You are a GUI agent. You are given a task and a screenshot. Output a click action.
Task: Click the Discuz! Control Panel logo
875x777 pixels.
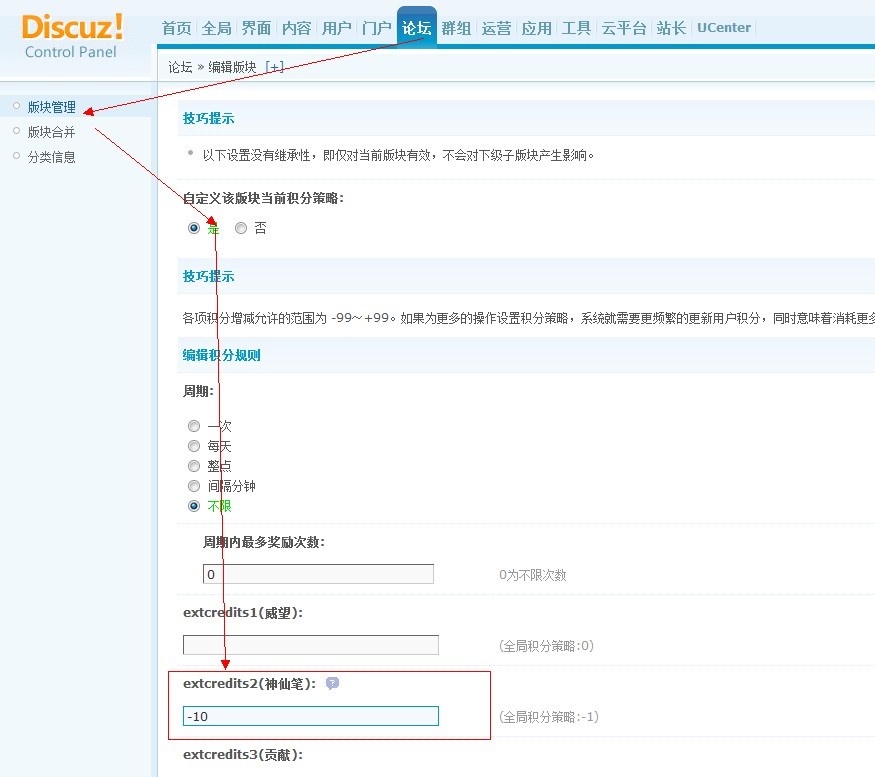(x=72, y=36)
